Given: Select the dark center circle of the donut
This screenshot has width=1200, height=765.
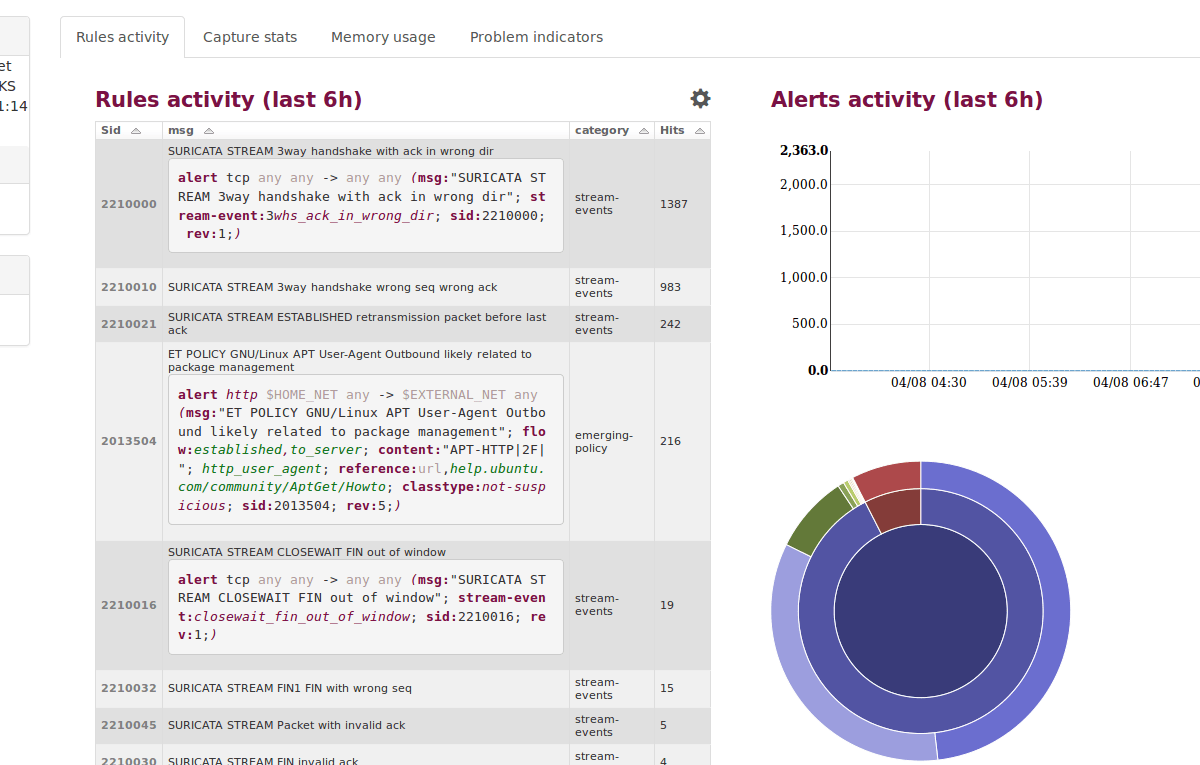Looking at the screenshot, I should click(920, 610).
